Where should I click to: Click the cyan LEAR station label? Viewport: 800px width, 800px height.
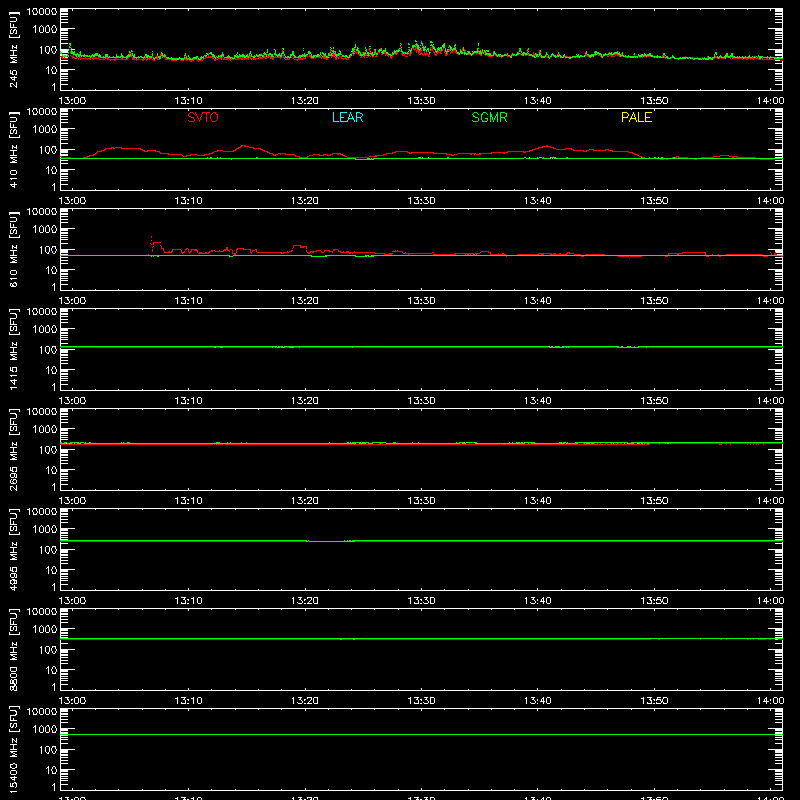click(x=347, y=117)
